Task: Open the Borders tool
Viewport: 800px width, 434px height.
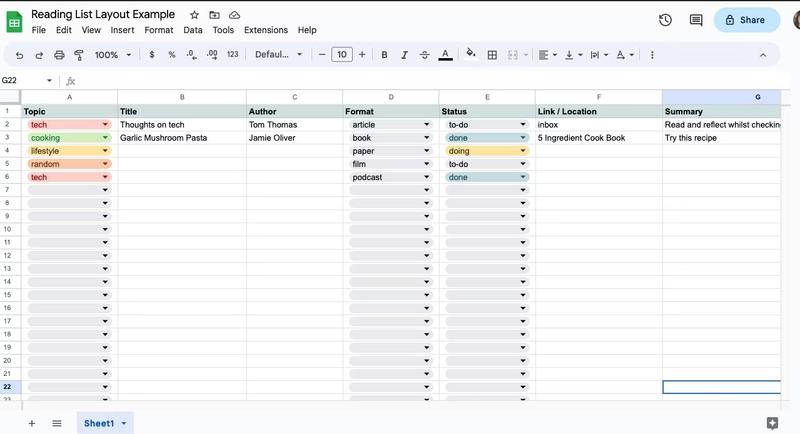Action: (492, 55)
